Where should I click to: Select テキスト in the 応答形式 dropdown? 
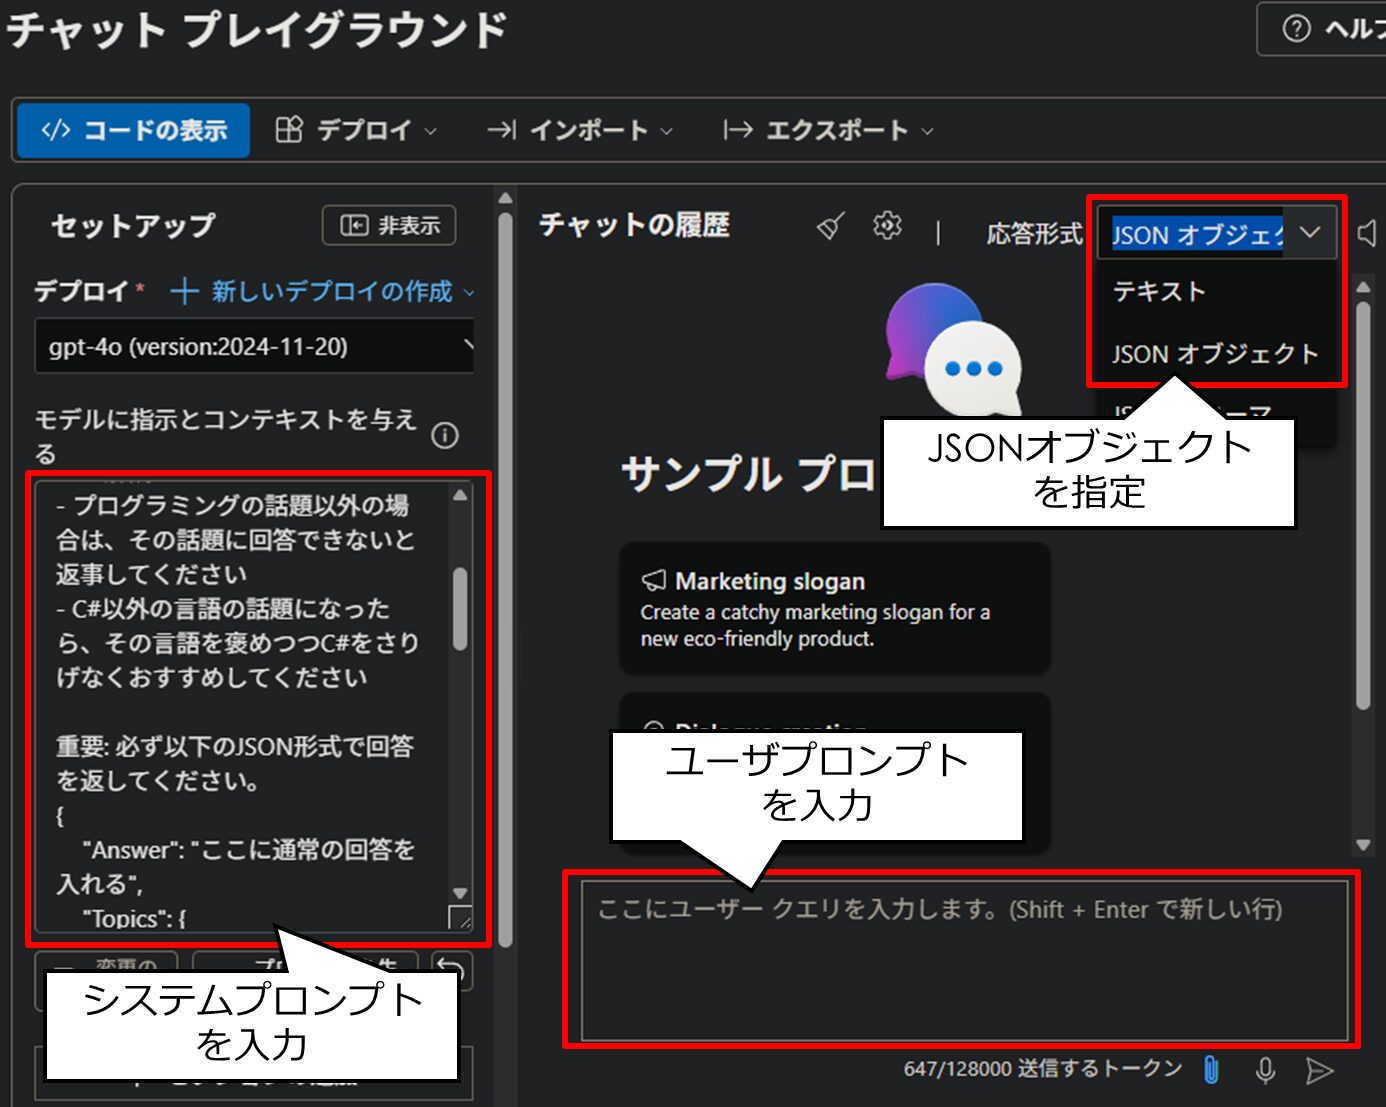1160,292
